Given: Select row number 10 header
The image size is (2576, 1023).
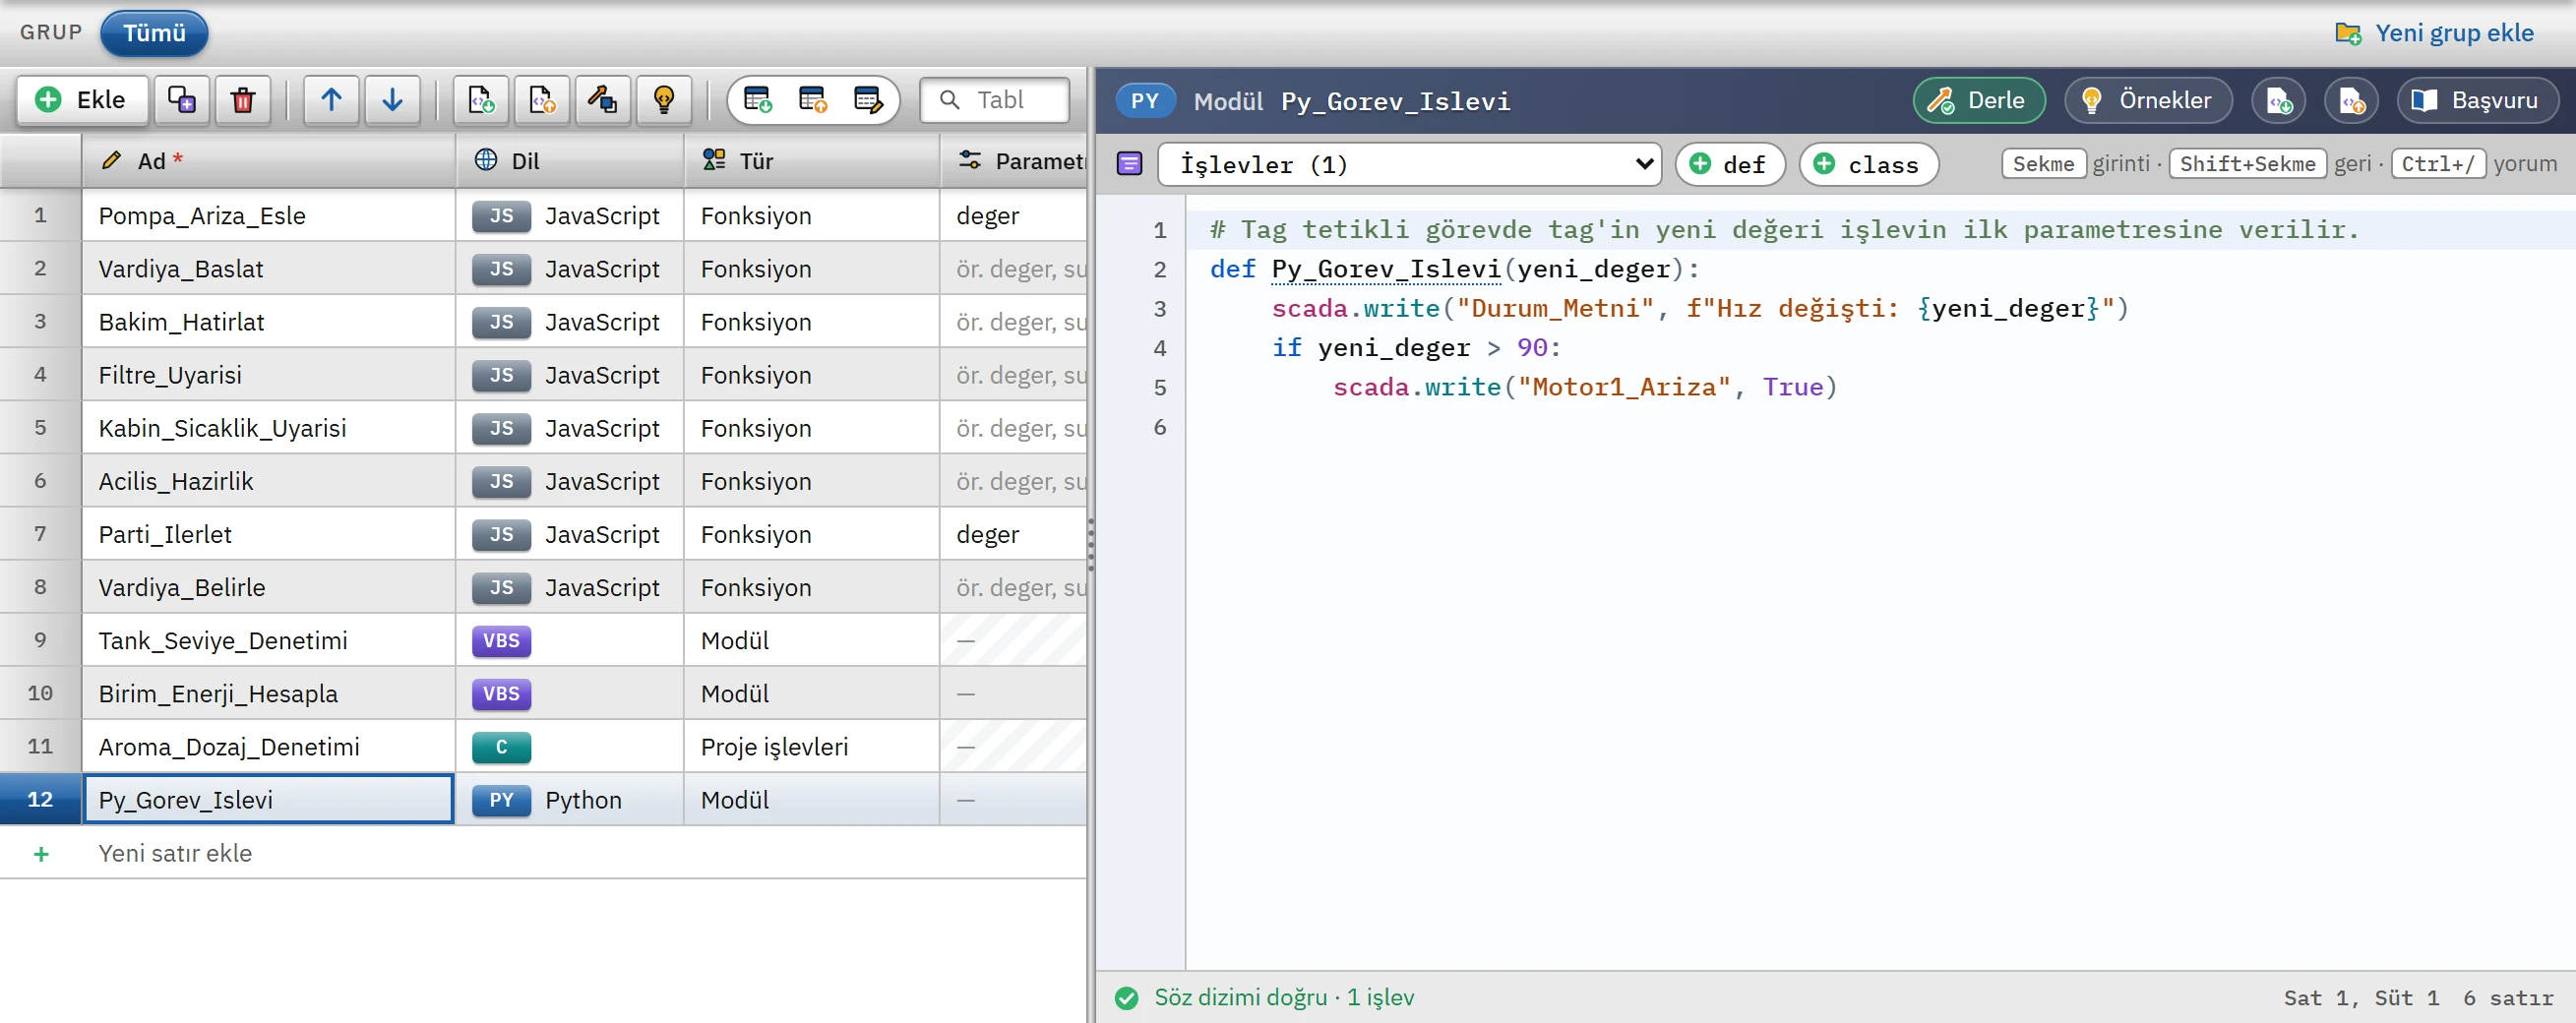Looking at the screenshot, I should pos(40,694).
